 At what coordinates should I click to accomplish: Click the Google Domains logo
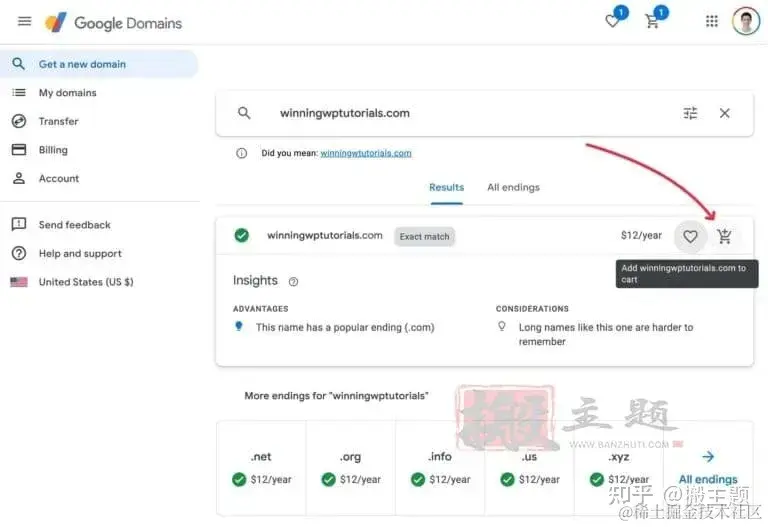point(113,23)
